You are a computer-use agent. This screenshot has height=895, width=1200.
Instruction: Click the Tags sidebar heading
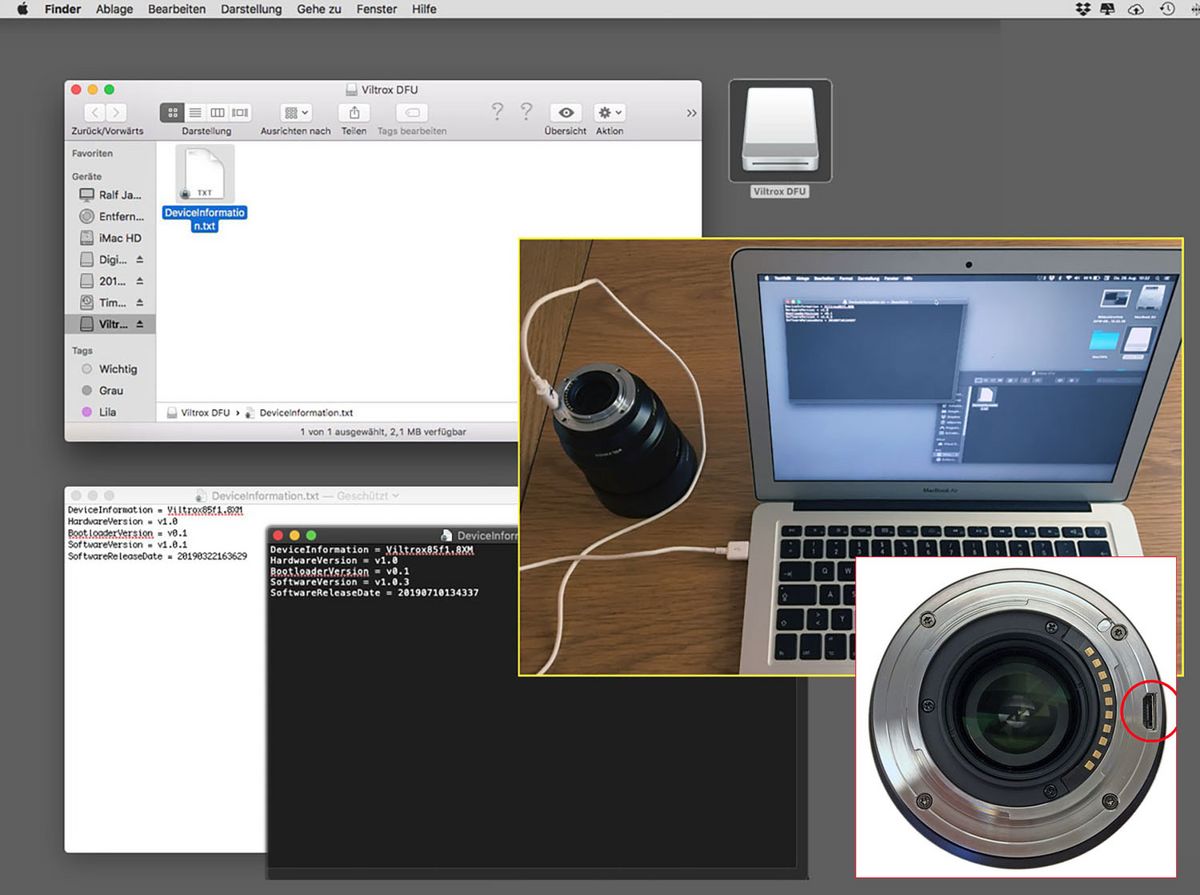tap(82, 351)
